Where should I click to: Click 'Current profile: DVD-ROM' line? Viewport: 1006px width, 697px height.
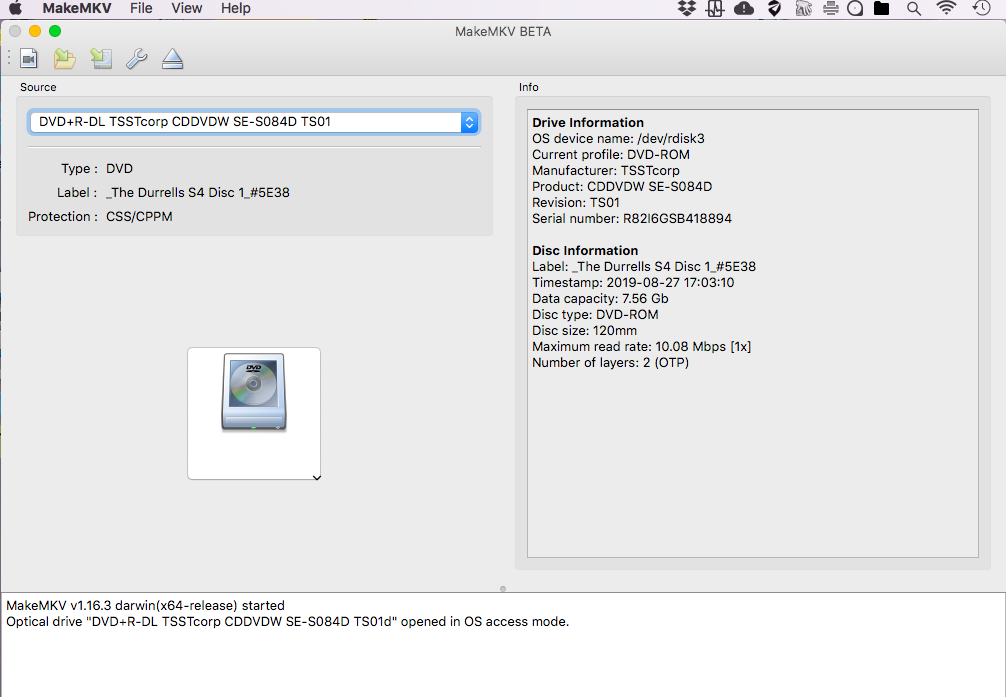pyautogui.click(x=611, y=155)
